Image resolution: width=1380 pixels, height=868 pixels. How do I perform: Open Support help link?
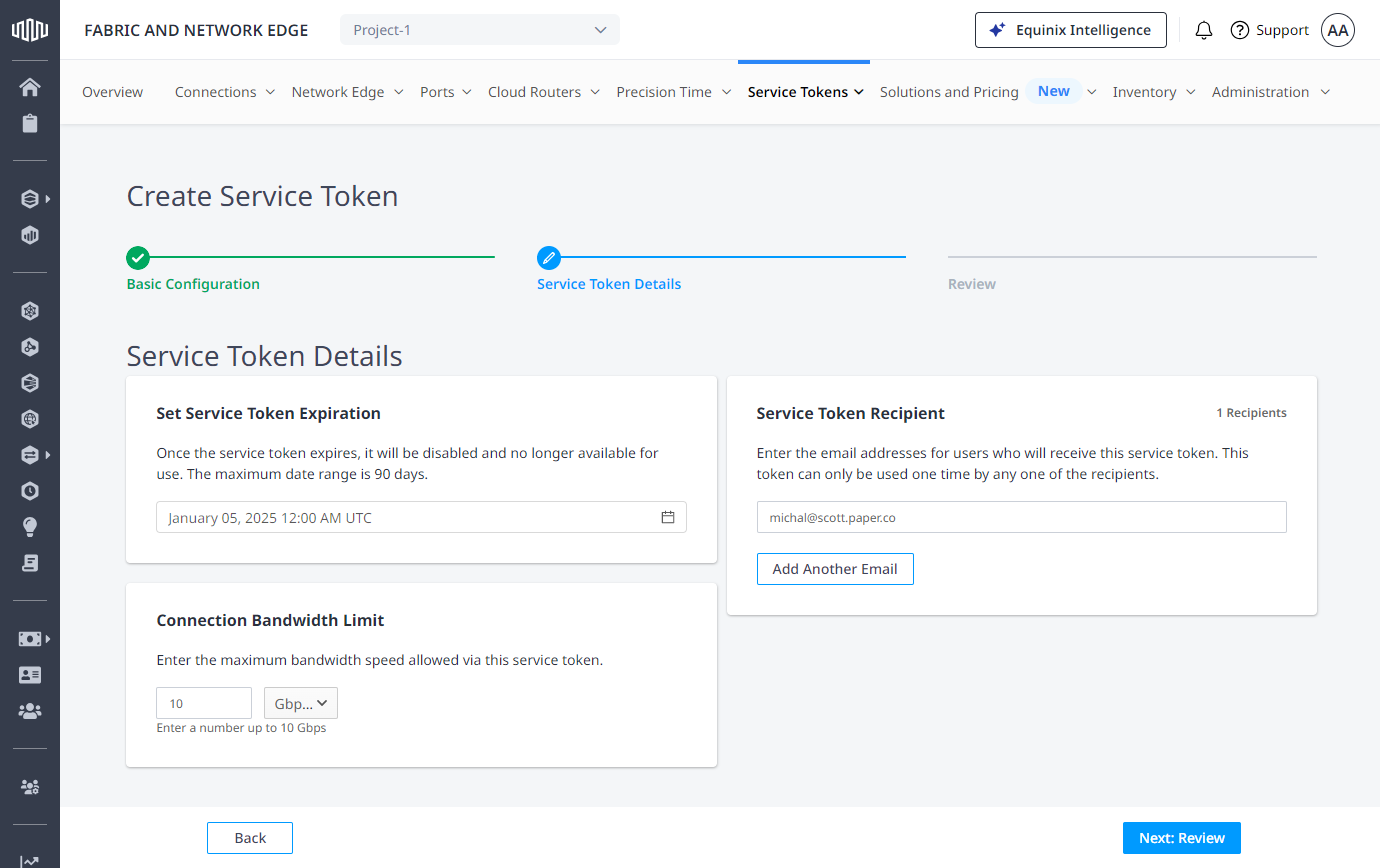click(x=1269, y=30)
